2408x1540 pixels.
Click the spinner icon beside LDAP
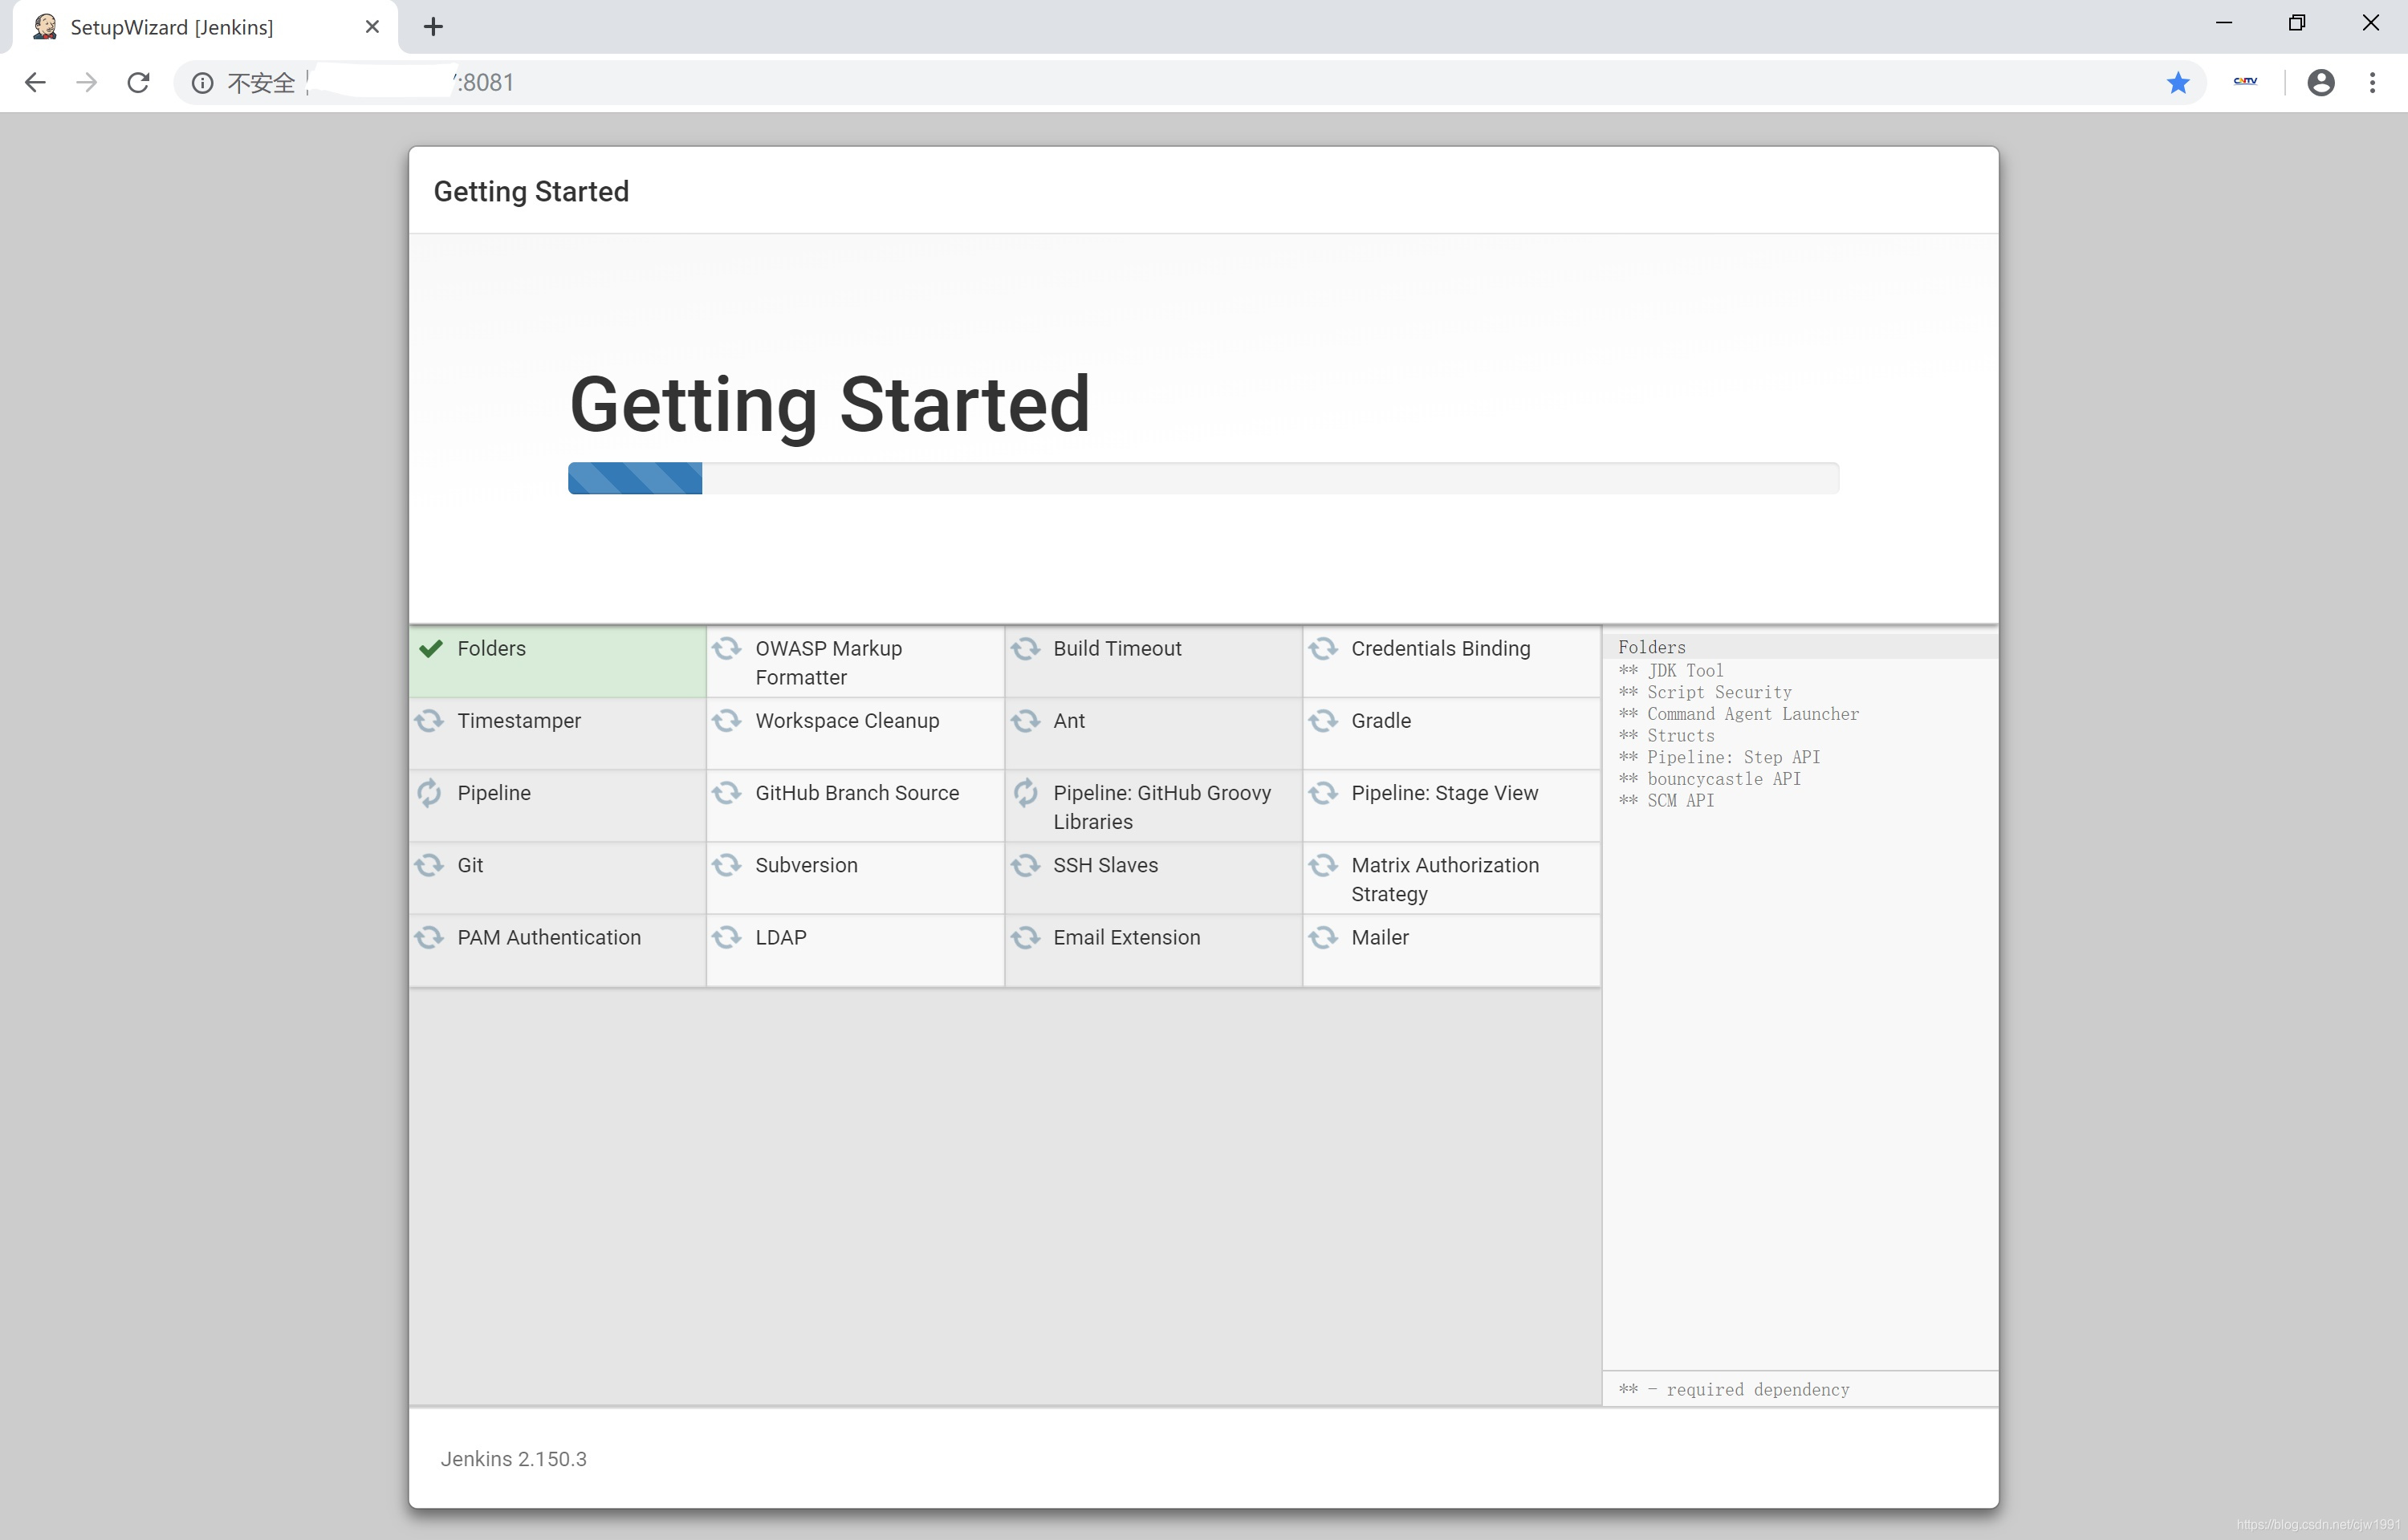(727, 937)
